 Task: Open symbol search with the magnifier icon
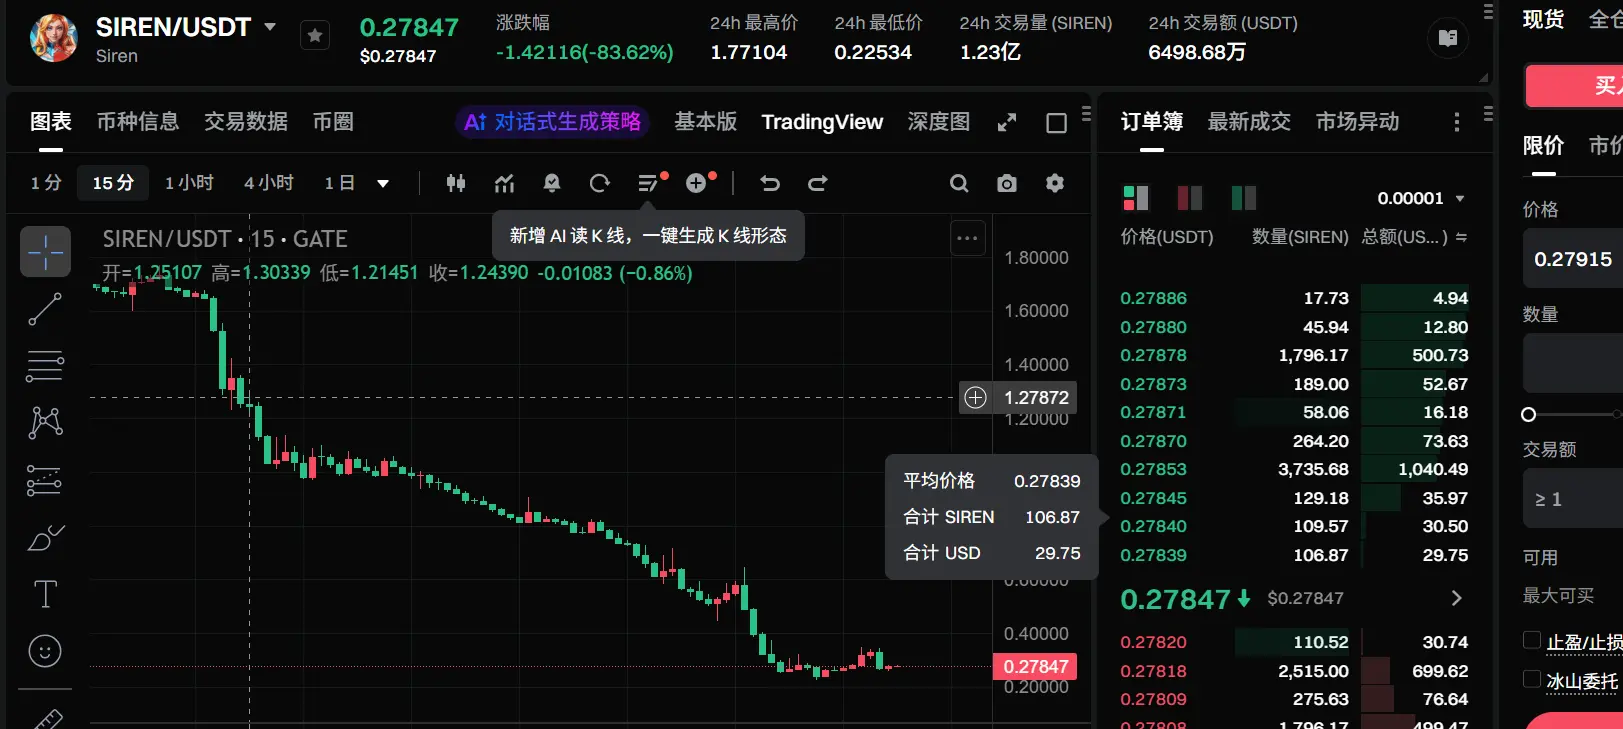(959, 183)
